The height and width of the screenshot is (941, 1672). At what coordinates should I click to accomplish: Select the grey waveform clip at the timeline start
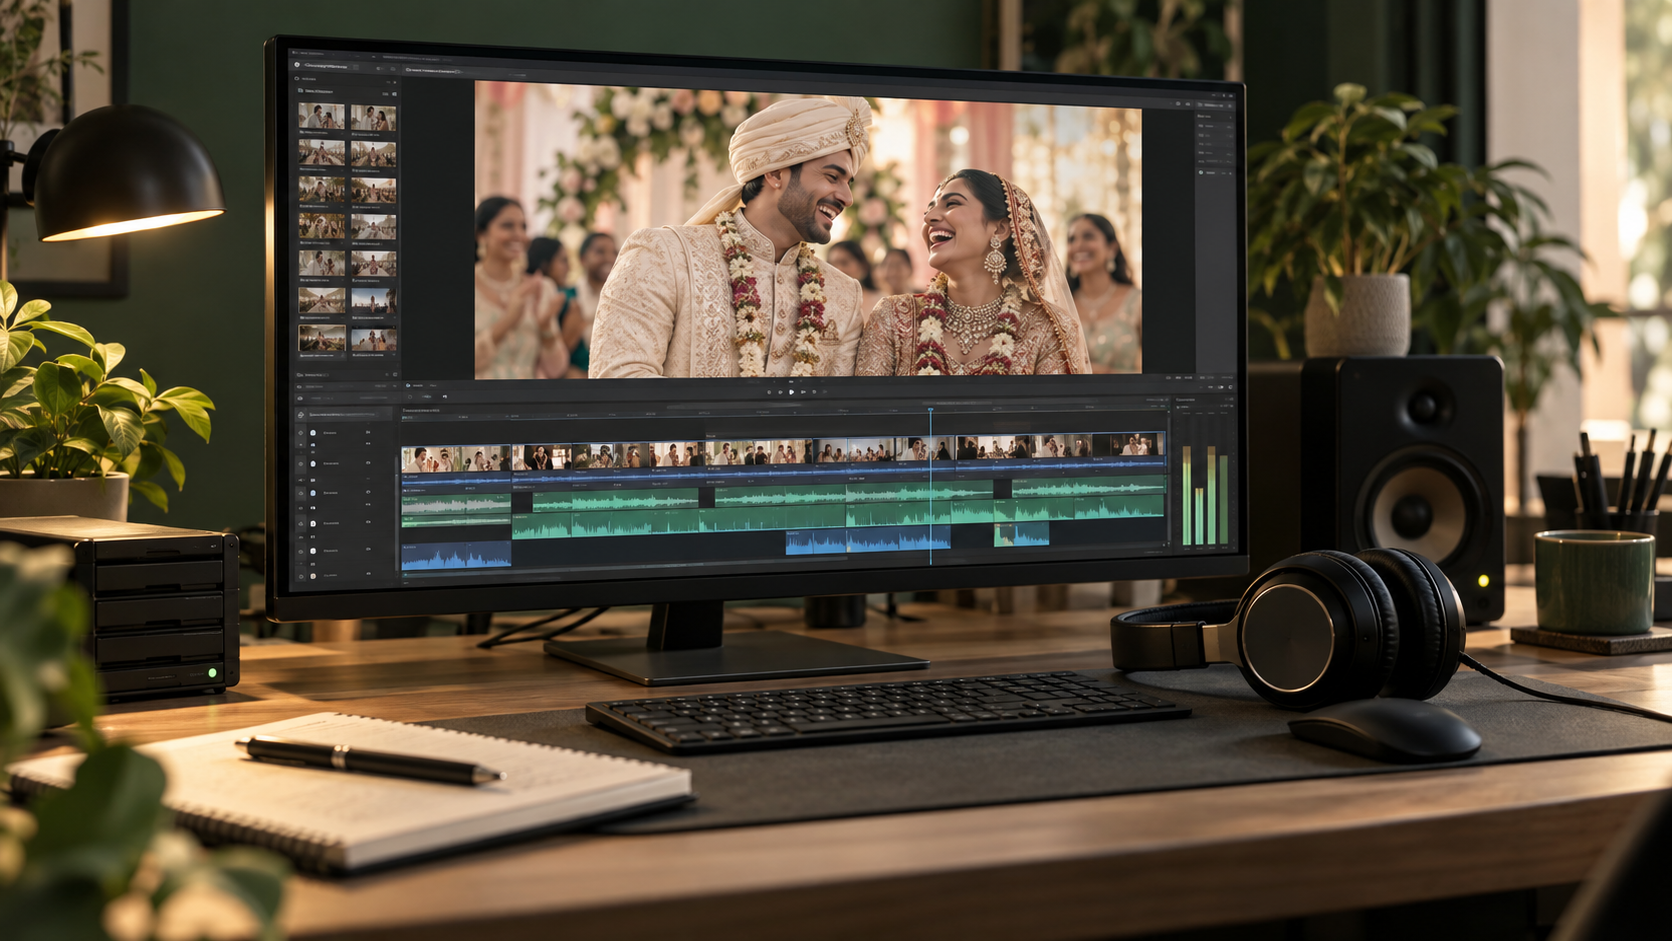coord(456,504)
